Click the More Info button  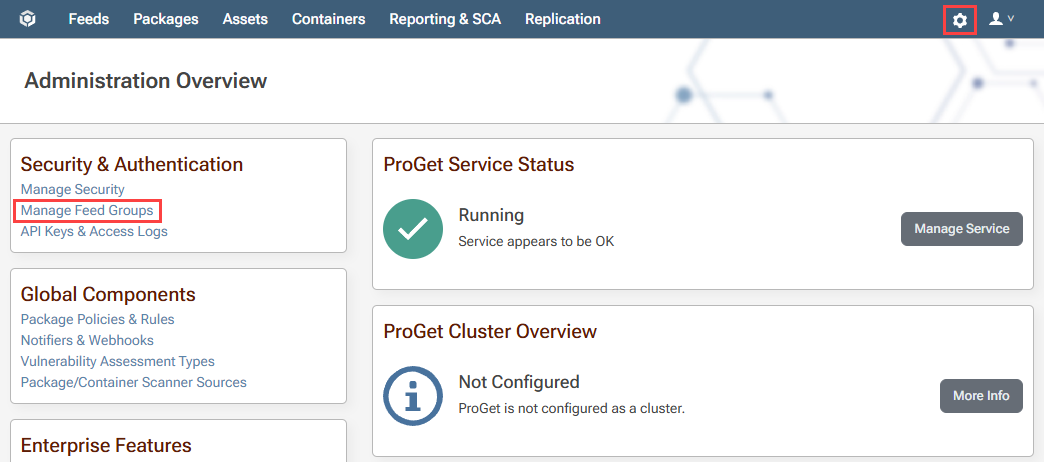pos(981,395)
